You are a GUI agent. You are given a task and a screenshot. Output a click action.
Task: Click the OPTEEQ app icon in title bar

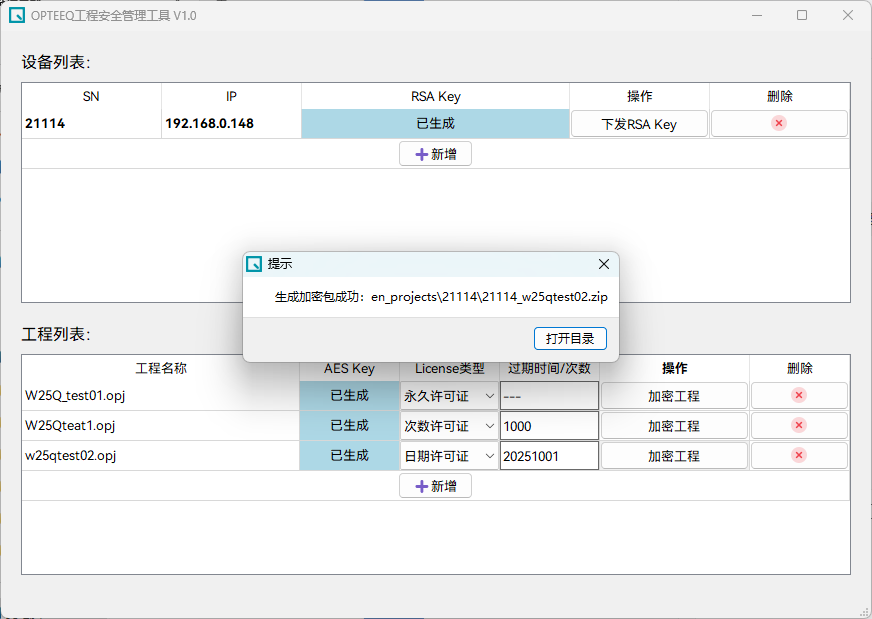tap(17, 15)
